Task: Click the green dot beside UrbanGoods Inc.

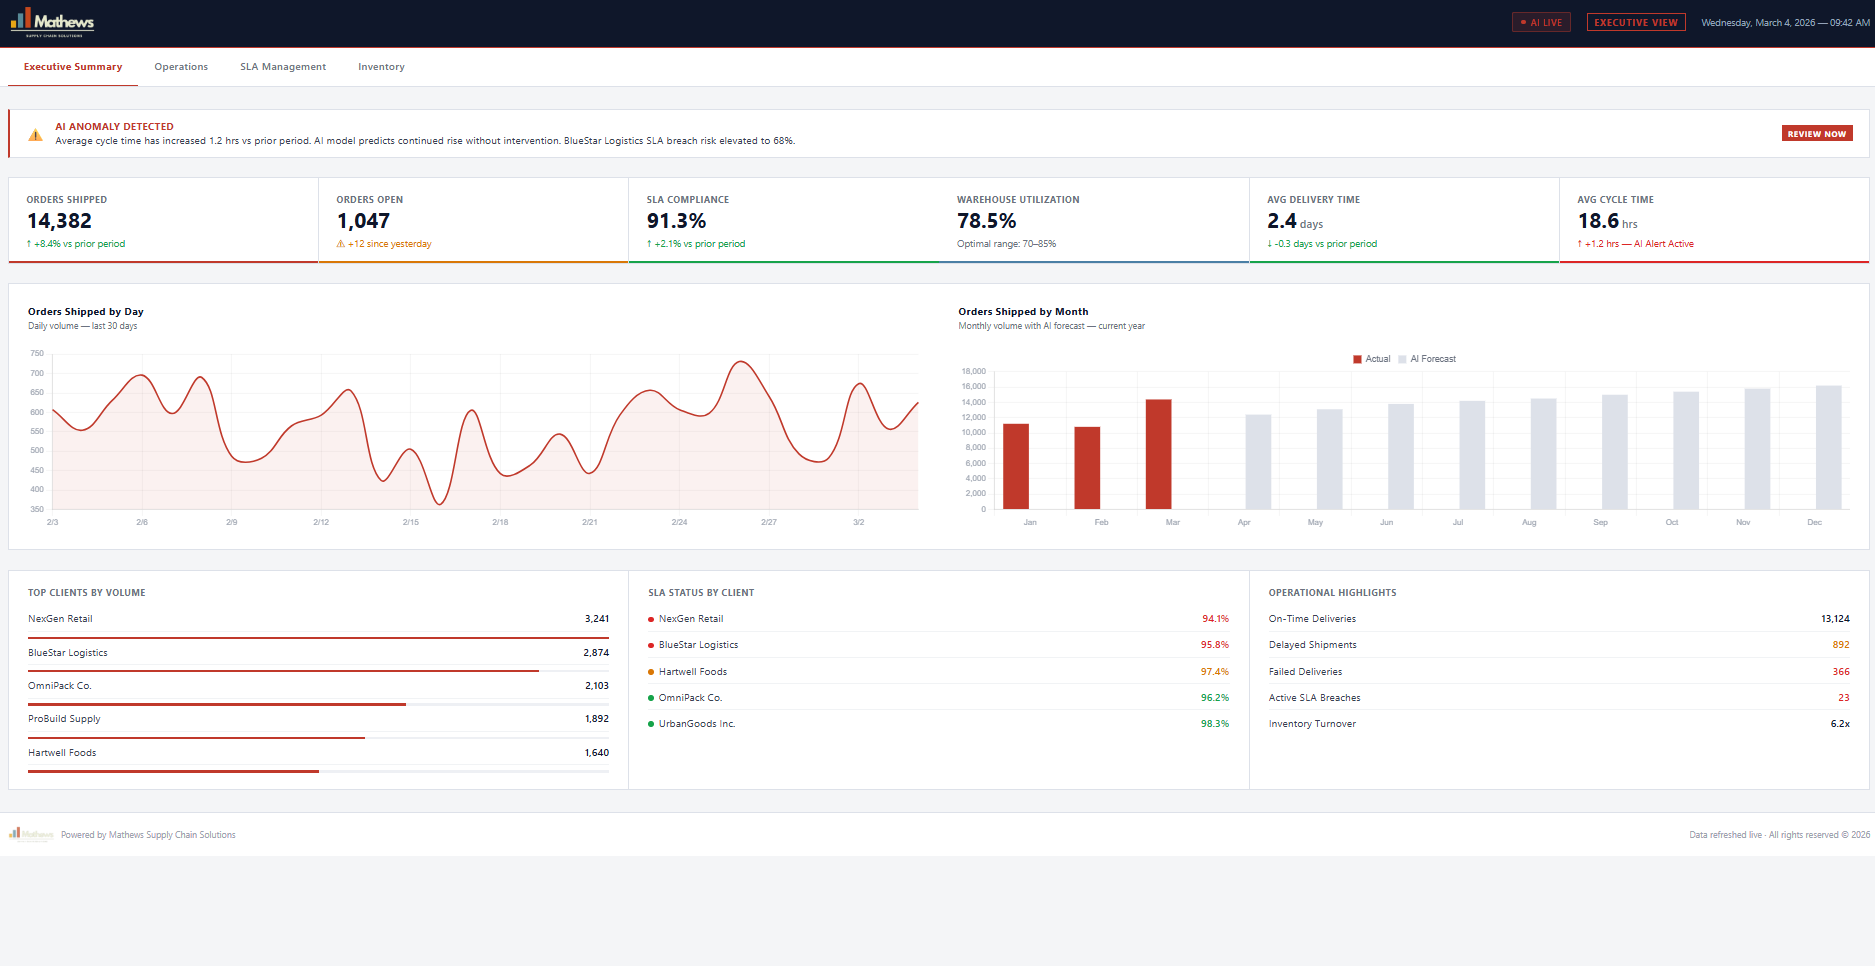Action: tap(651, 724)
